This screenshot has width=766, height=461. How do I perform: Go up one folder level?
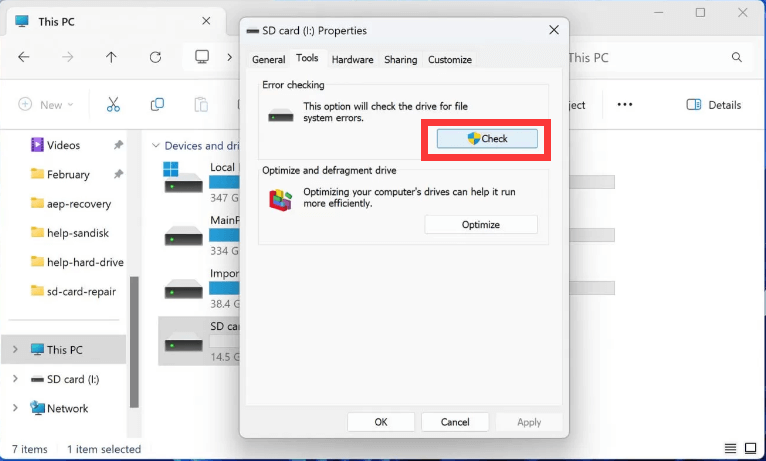[x=111, y=57]
